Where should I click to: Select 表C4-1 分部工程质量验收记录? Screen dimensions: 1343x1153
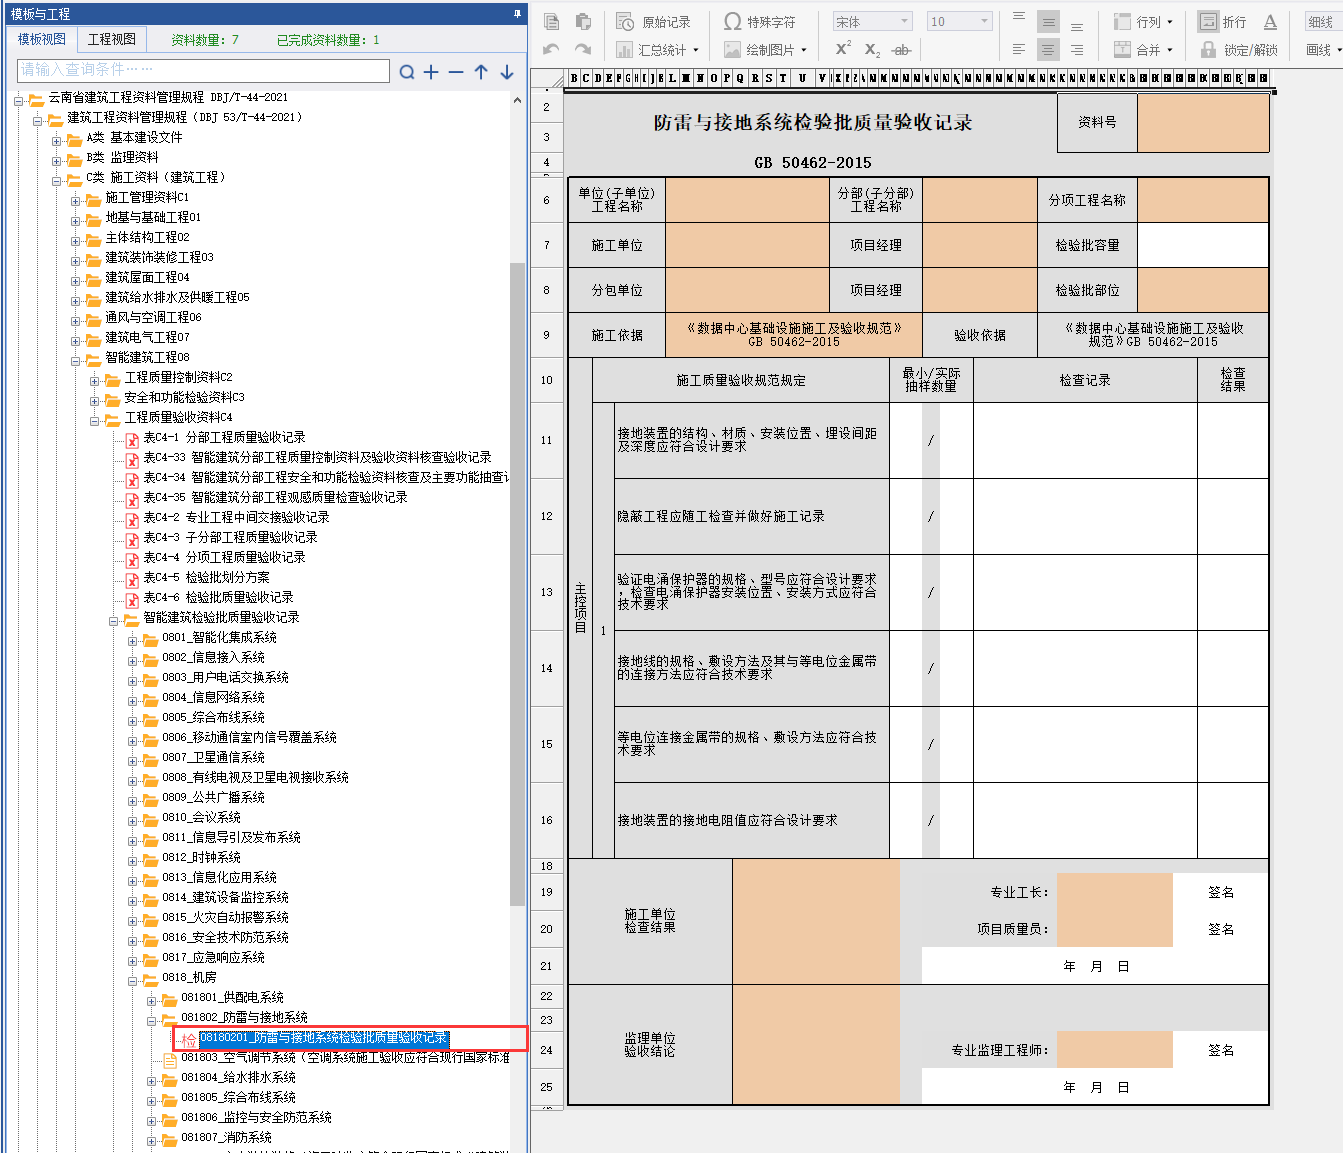coord(224,437)
